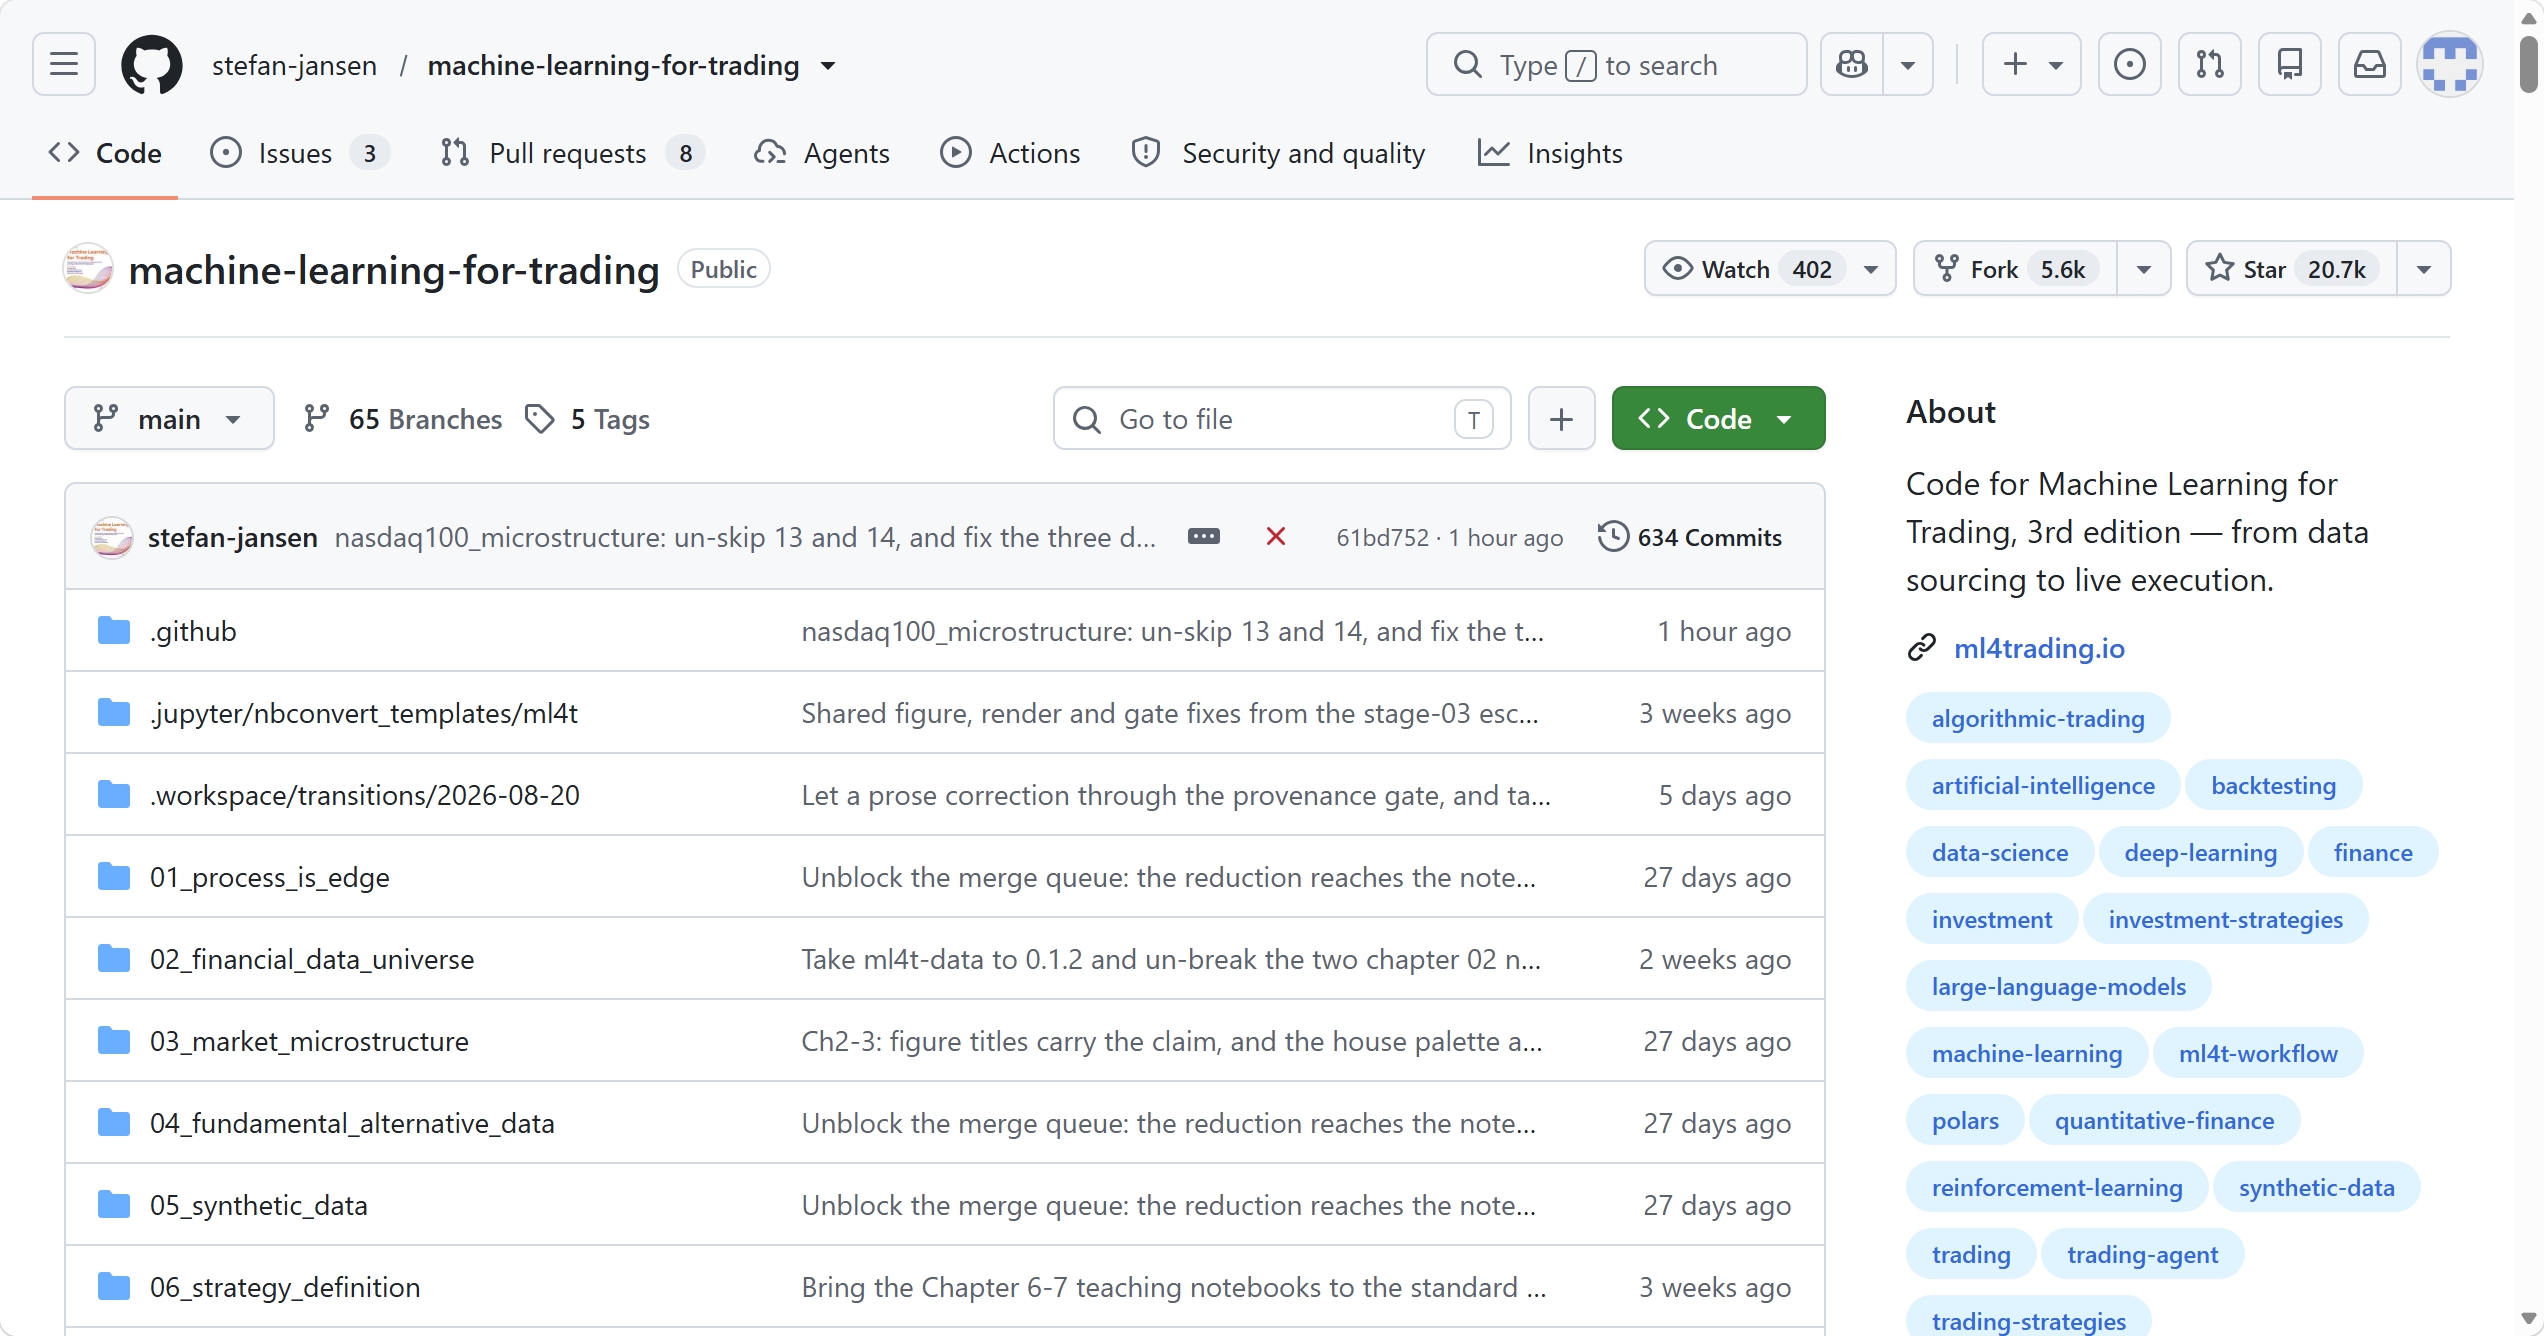This screenshot has width=2544, height=1336.
Task: Switch to Security and quality tab
Action: (x=1278, y=153)
